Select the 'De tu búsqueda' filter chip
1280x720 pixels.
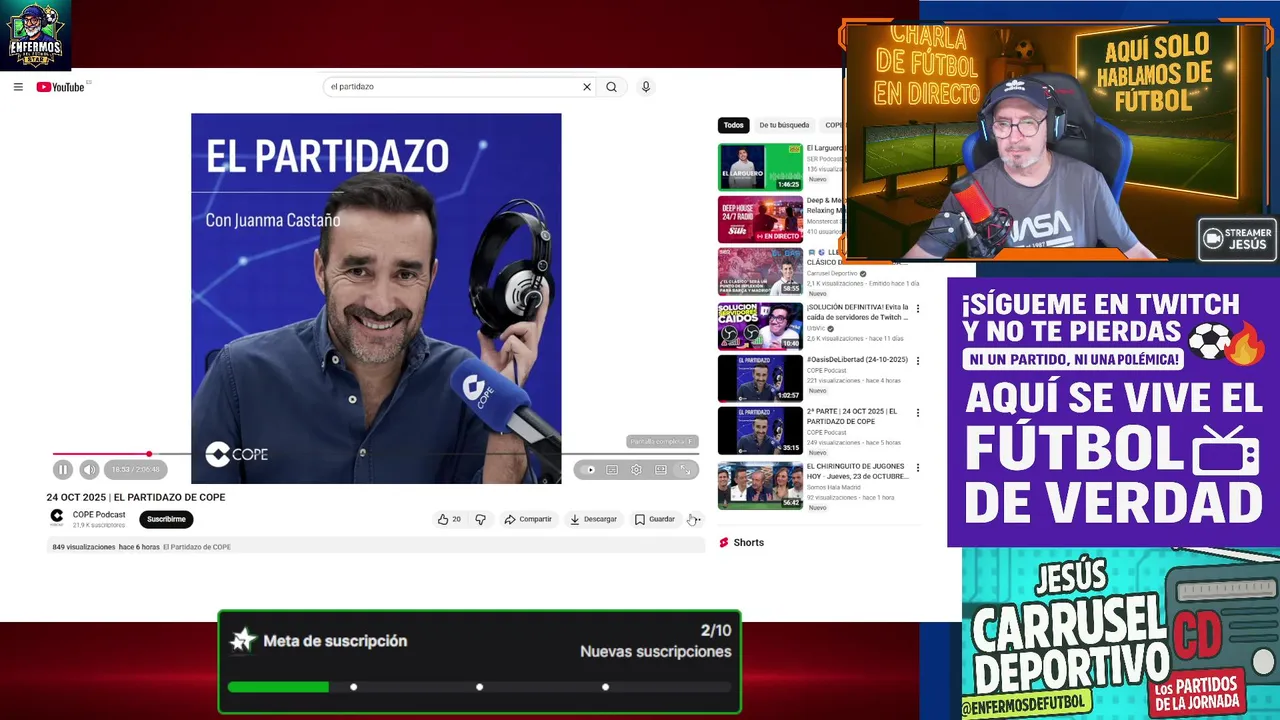(784, 125)
